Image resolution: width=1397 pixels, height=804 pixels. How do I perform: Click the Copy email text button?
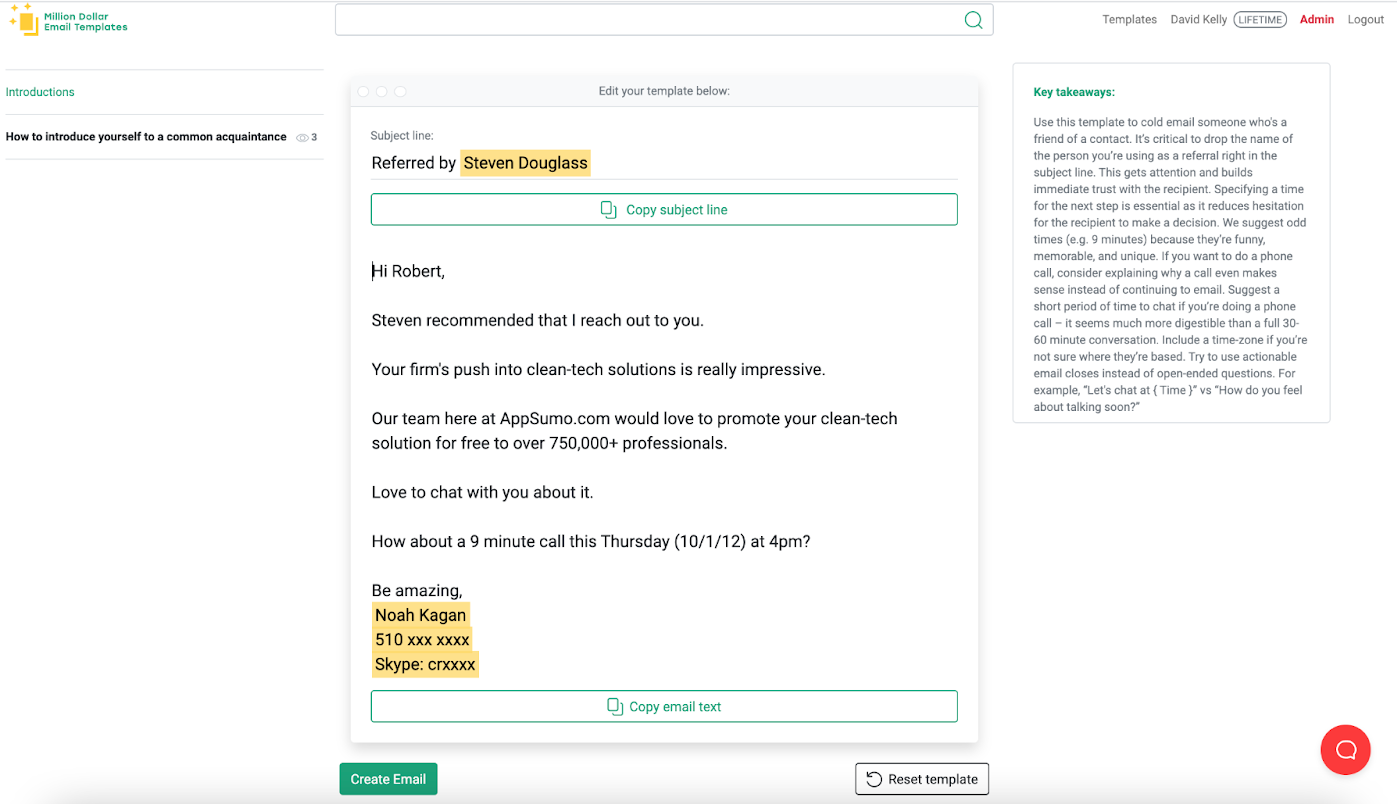(x=664, y=707)
